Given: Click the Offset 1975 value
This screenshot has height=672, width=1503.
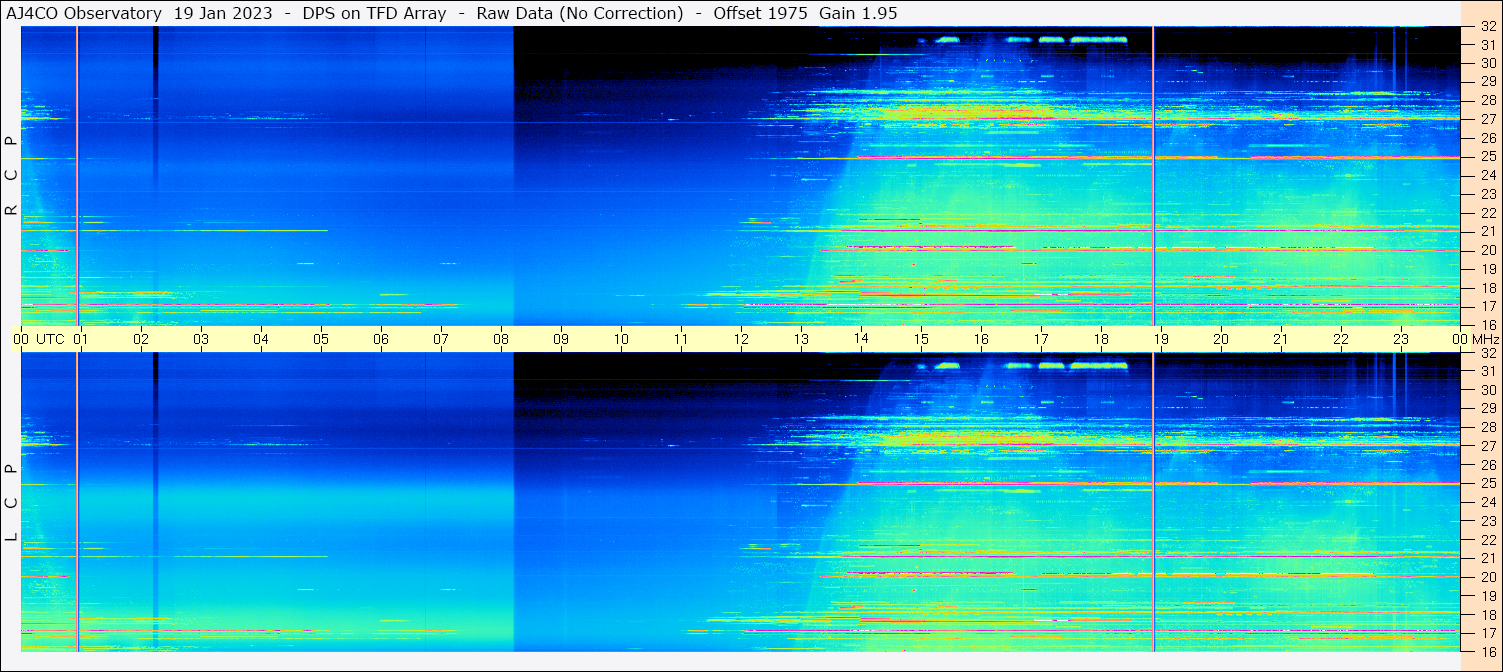Looking at the screenshot, I should coord(760,13).
